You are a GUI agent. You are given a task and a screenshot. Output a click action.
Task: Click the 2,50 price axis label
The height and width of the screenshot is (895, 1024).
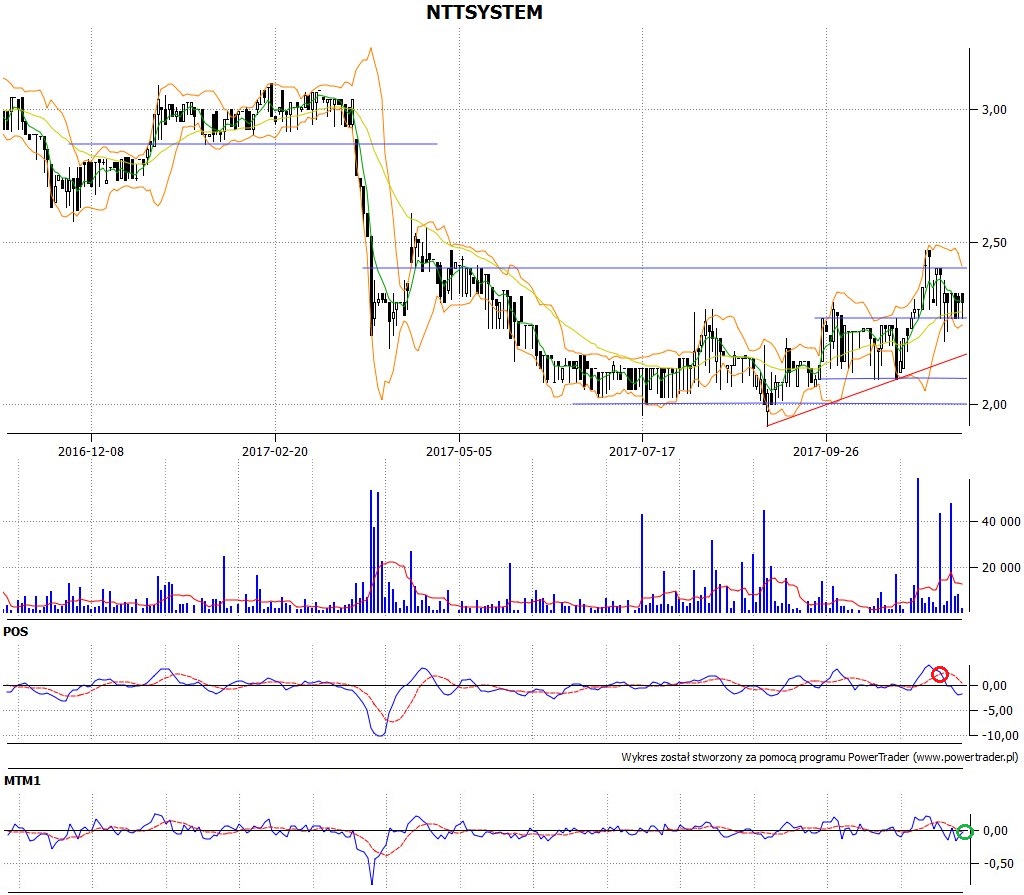(x=995, y=242)
